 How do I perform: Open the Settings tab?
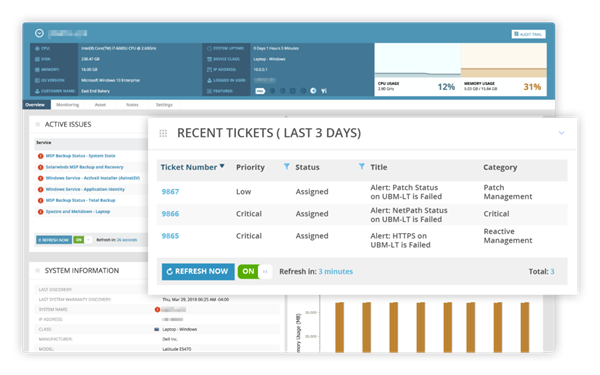[164, 104]
